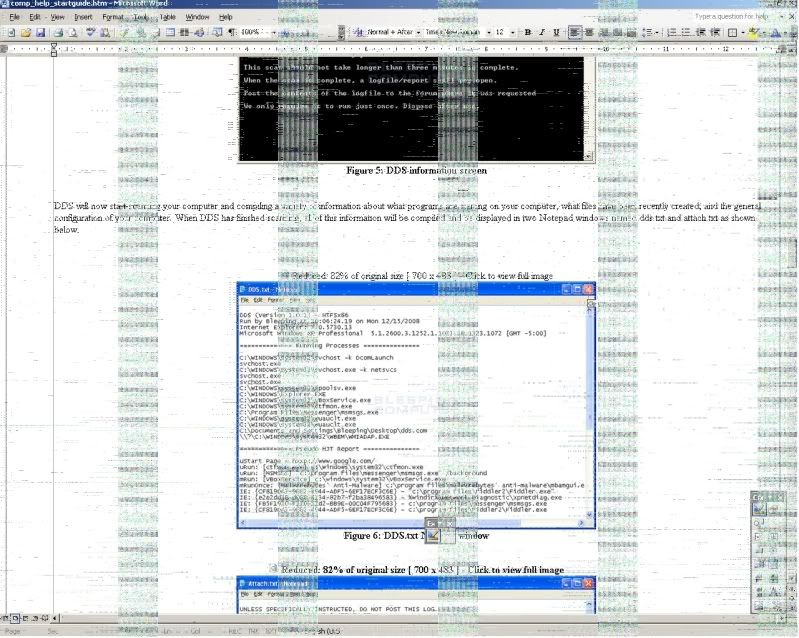Open the Window menu
Viewport: 799px width, 638px height.
(197, 17)
